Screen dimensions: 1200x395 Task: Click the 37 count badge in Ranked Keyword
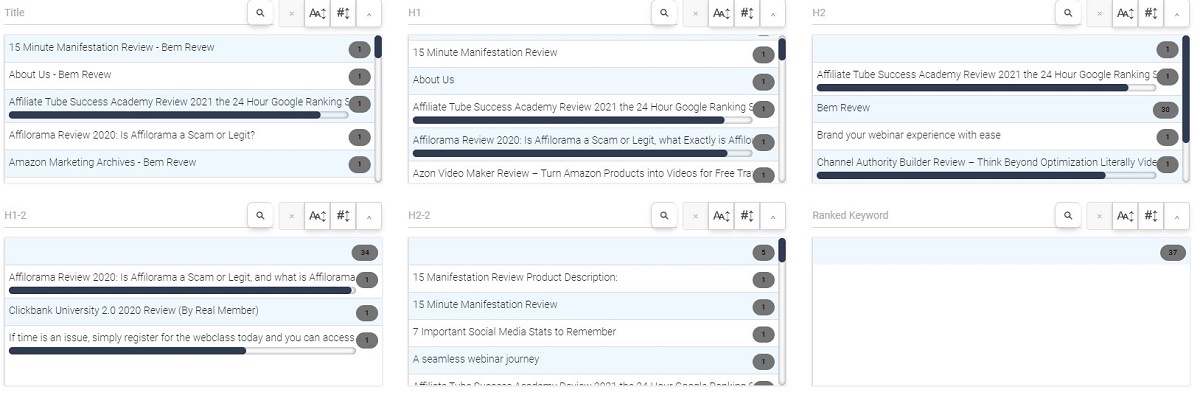point(1173,252)
